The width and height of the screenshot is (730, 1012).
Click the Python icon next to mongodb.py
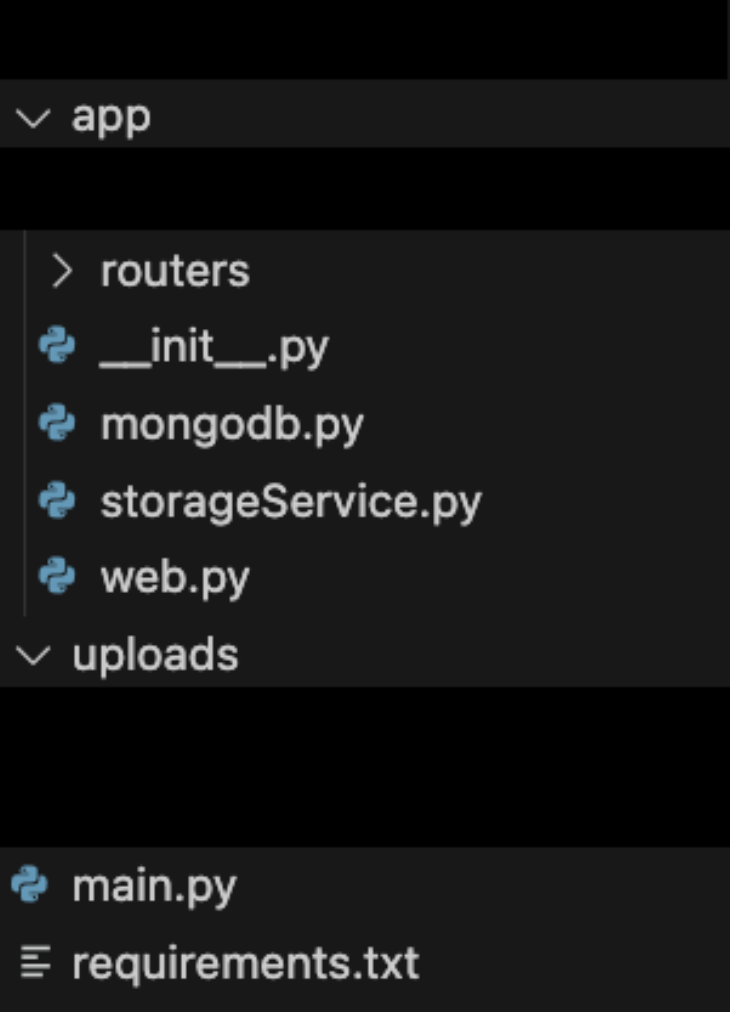57,423
